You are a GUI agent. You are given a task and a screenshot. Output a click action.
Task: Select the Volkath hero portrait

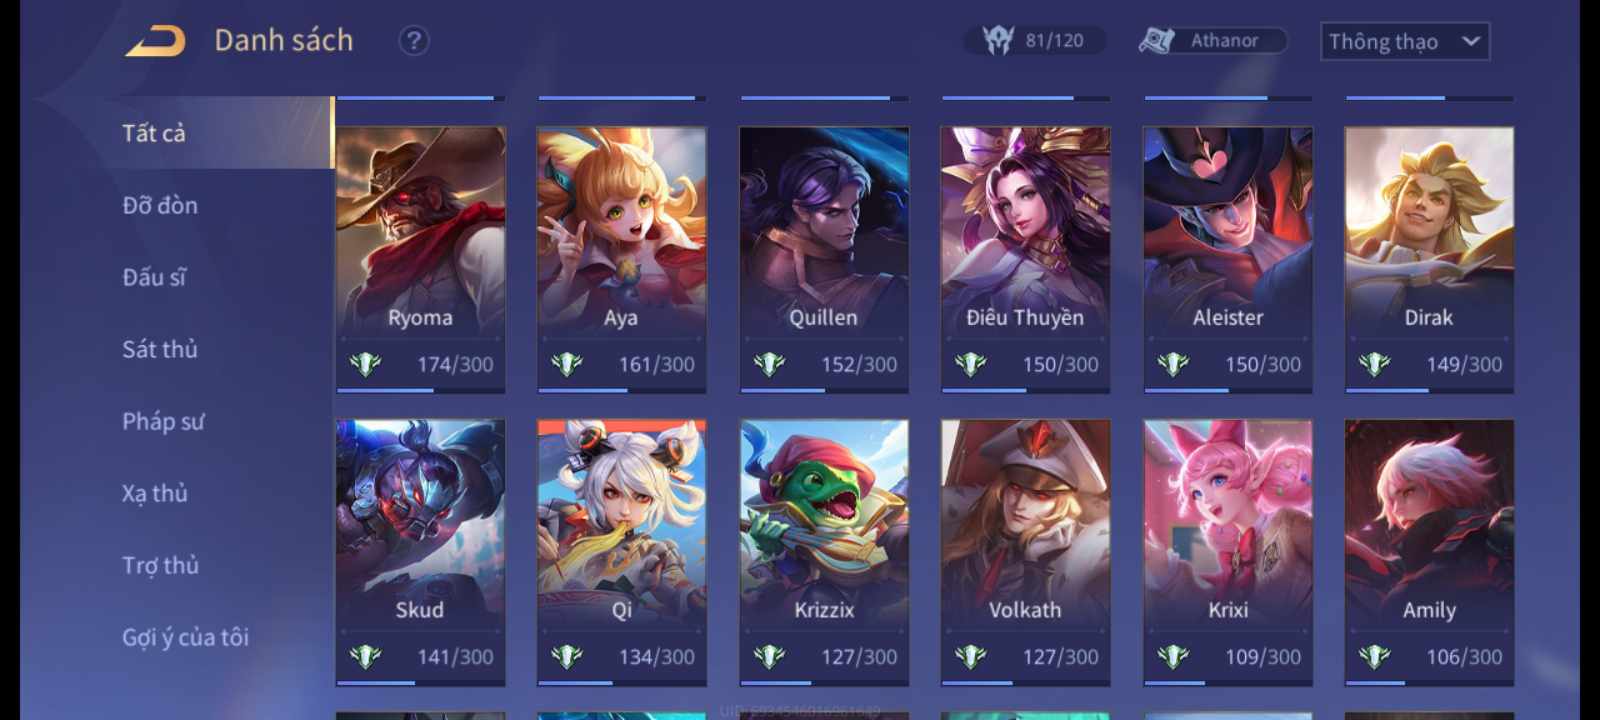click(1025, 552)
